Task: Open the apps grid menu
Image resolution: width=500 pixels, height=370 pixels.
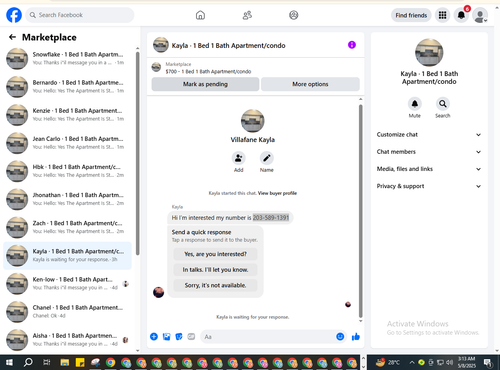Action: click(442, 15)
